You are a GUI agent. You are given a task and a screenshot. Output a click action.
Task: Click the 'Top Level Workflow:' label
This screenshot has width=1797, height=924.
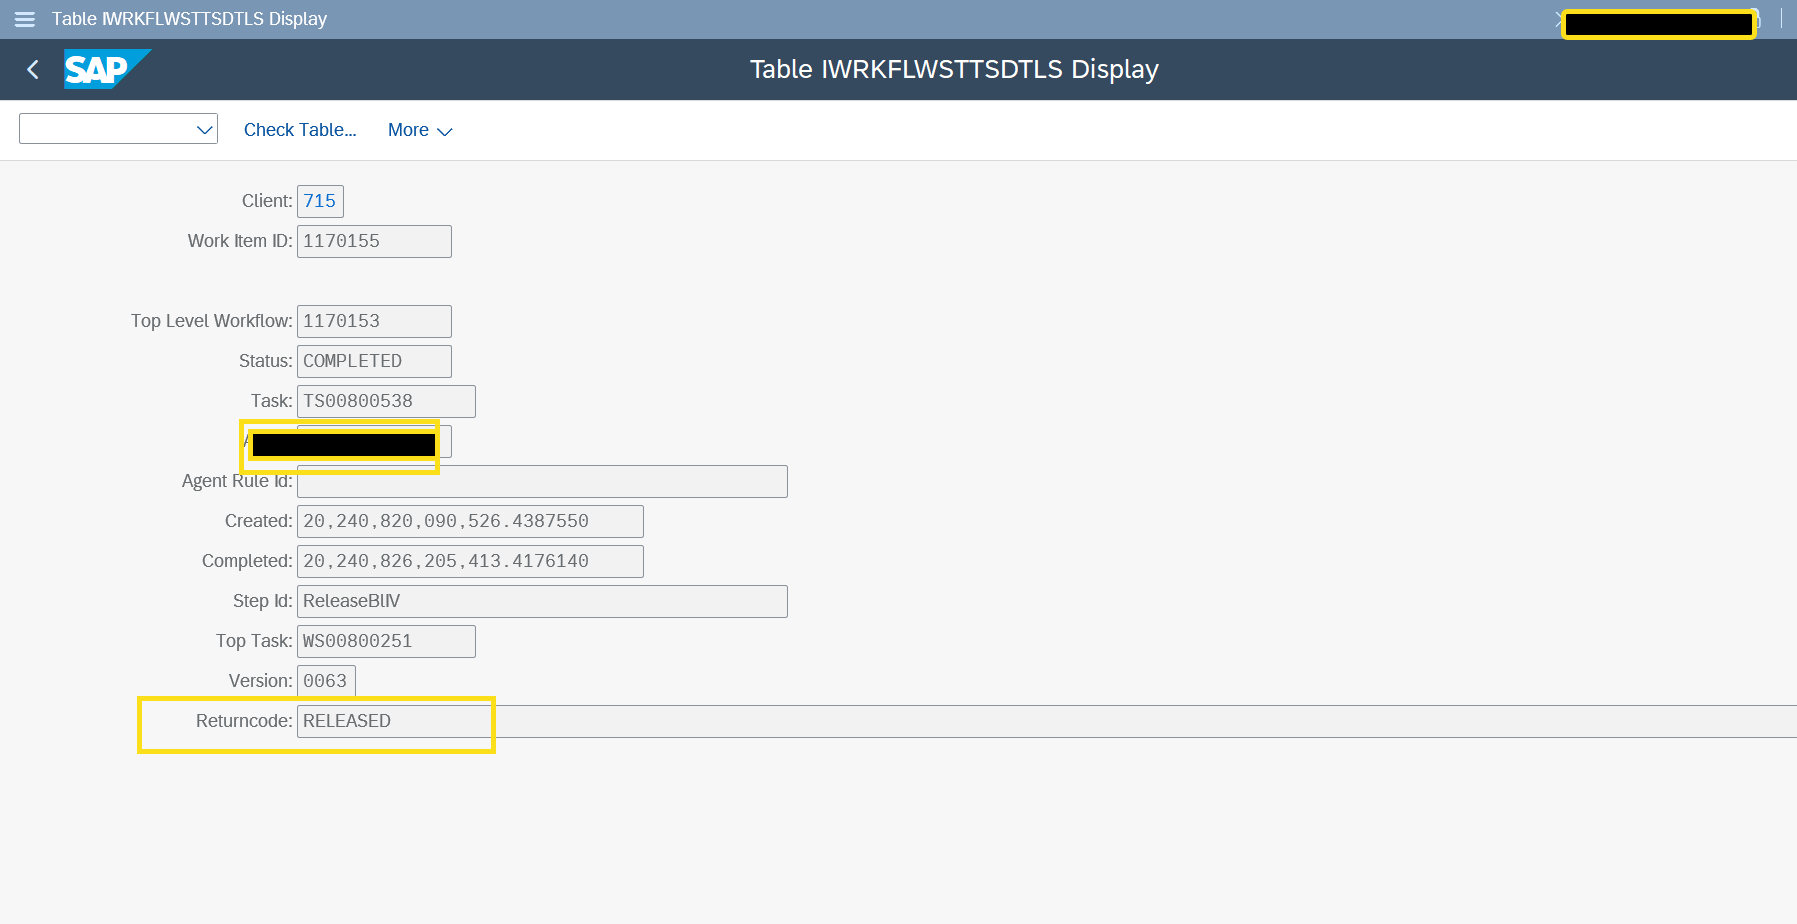[212, 321]
